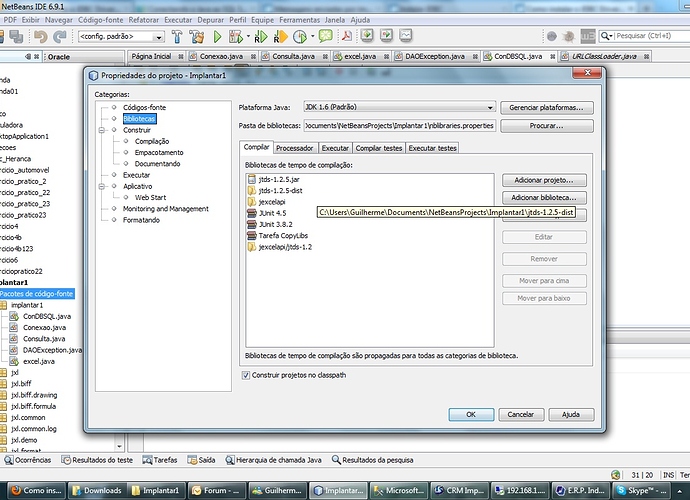The height and width of the screenshot is (500, 690).
Task: Open dropdown arrow next to Profile icon
Action: 312,37
